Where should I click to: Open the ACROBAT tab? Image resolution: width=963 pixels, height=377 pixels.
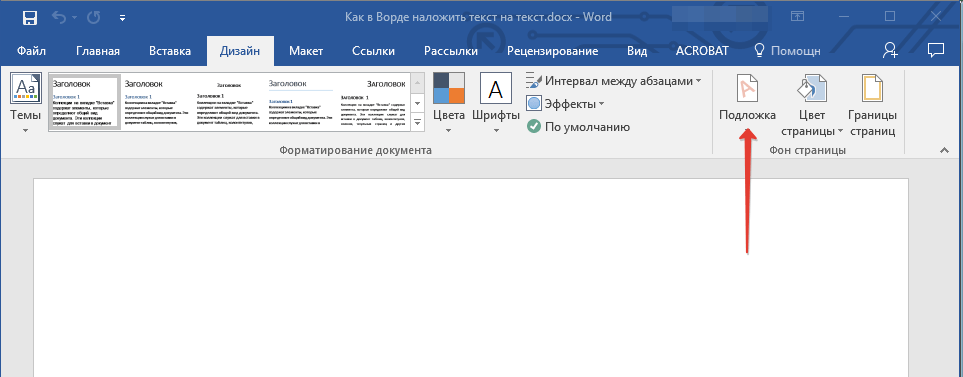coord(702,51)
